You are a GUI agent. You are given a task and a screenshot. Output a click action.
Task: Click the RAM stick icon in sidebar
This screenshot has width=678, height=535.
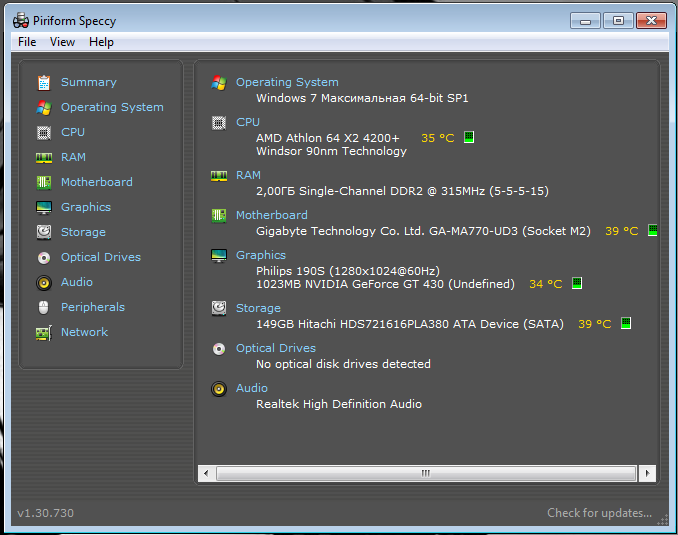(44, 157)
